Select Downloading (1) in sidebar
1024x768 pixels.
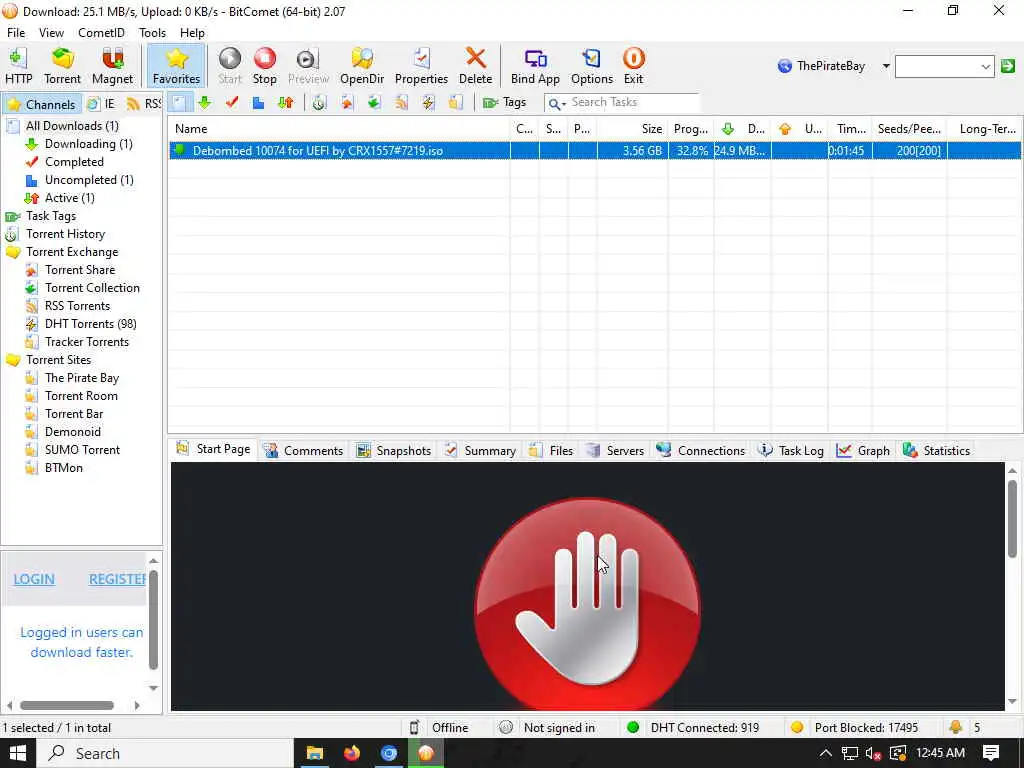click(x=88, y=144)
